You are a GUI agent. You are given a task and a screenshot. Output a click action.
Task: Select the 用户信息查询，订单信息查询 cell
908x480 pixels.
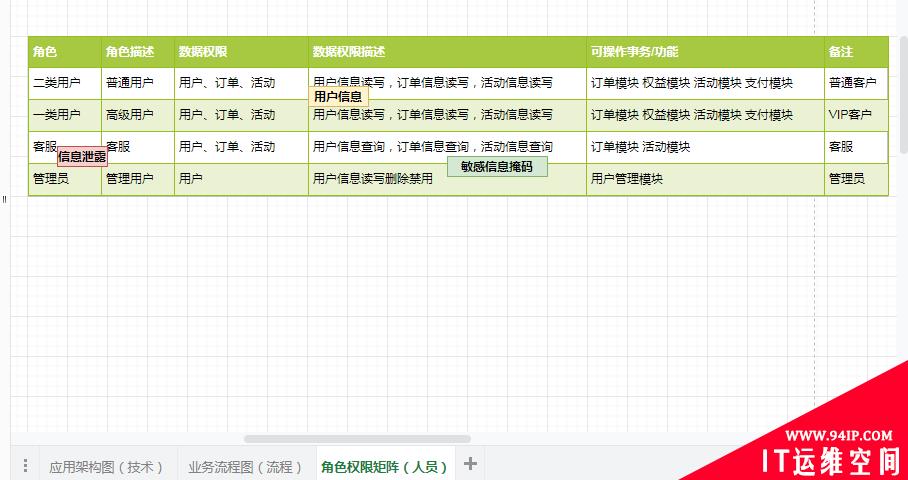448,147
